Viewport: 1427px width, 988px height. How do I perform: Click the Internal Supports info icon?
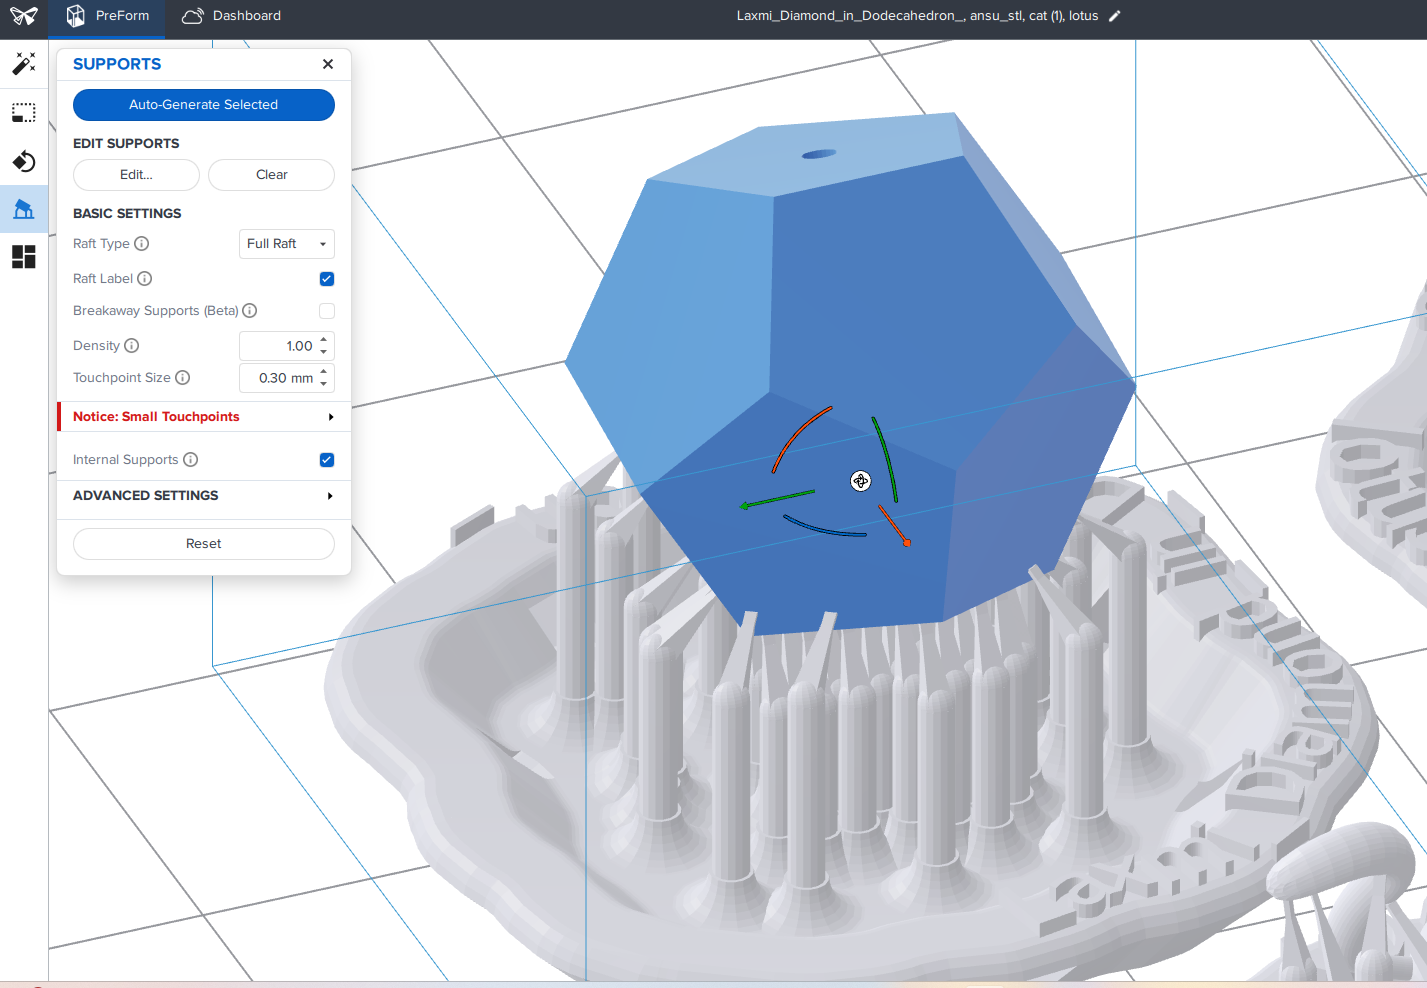point(191,460)
